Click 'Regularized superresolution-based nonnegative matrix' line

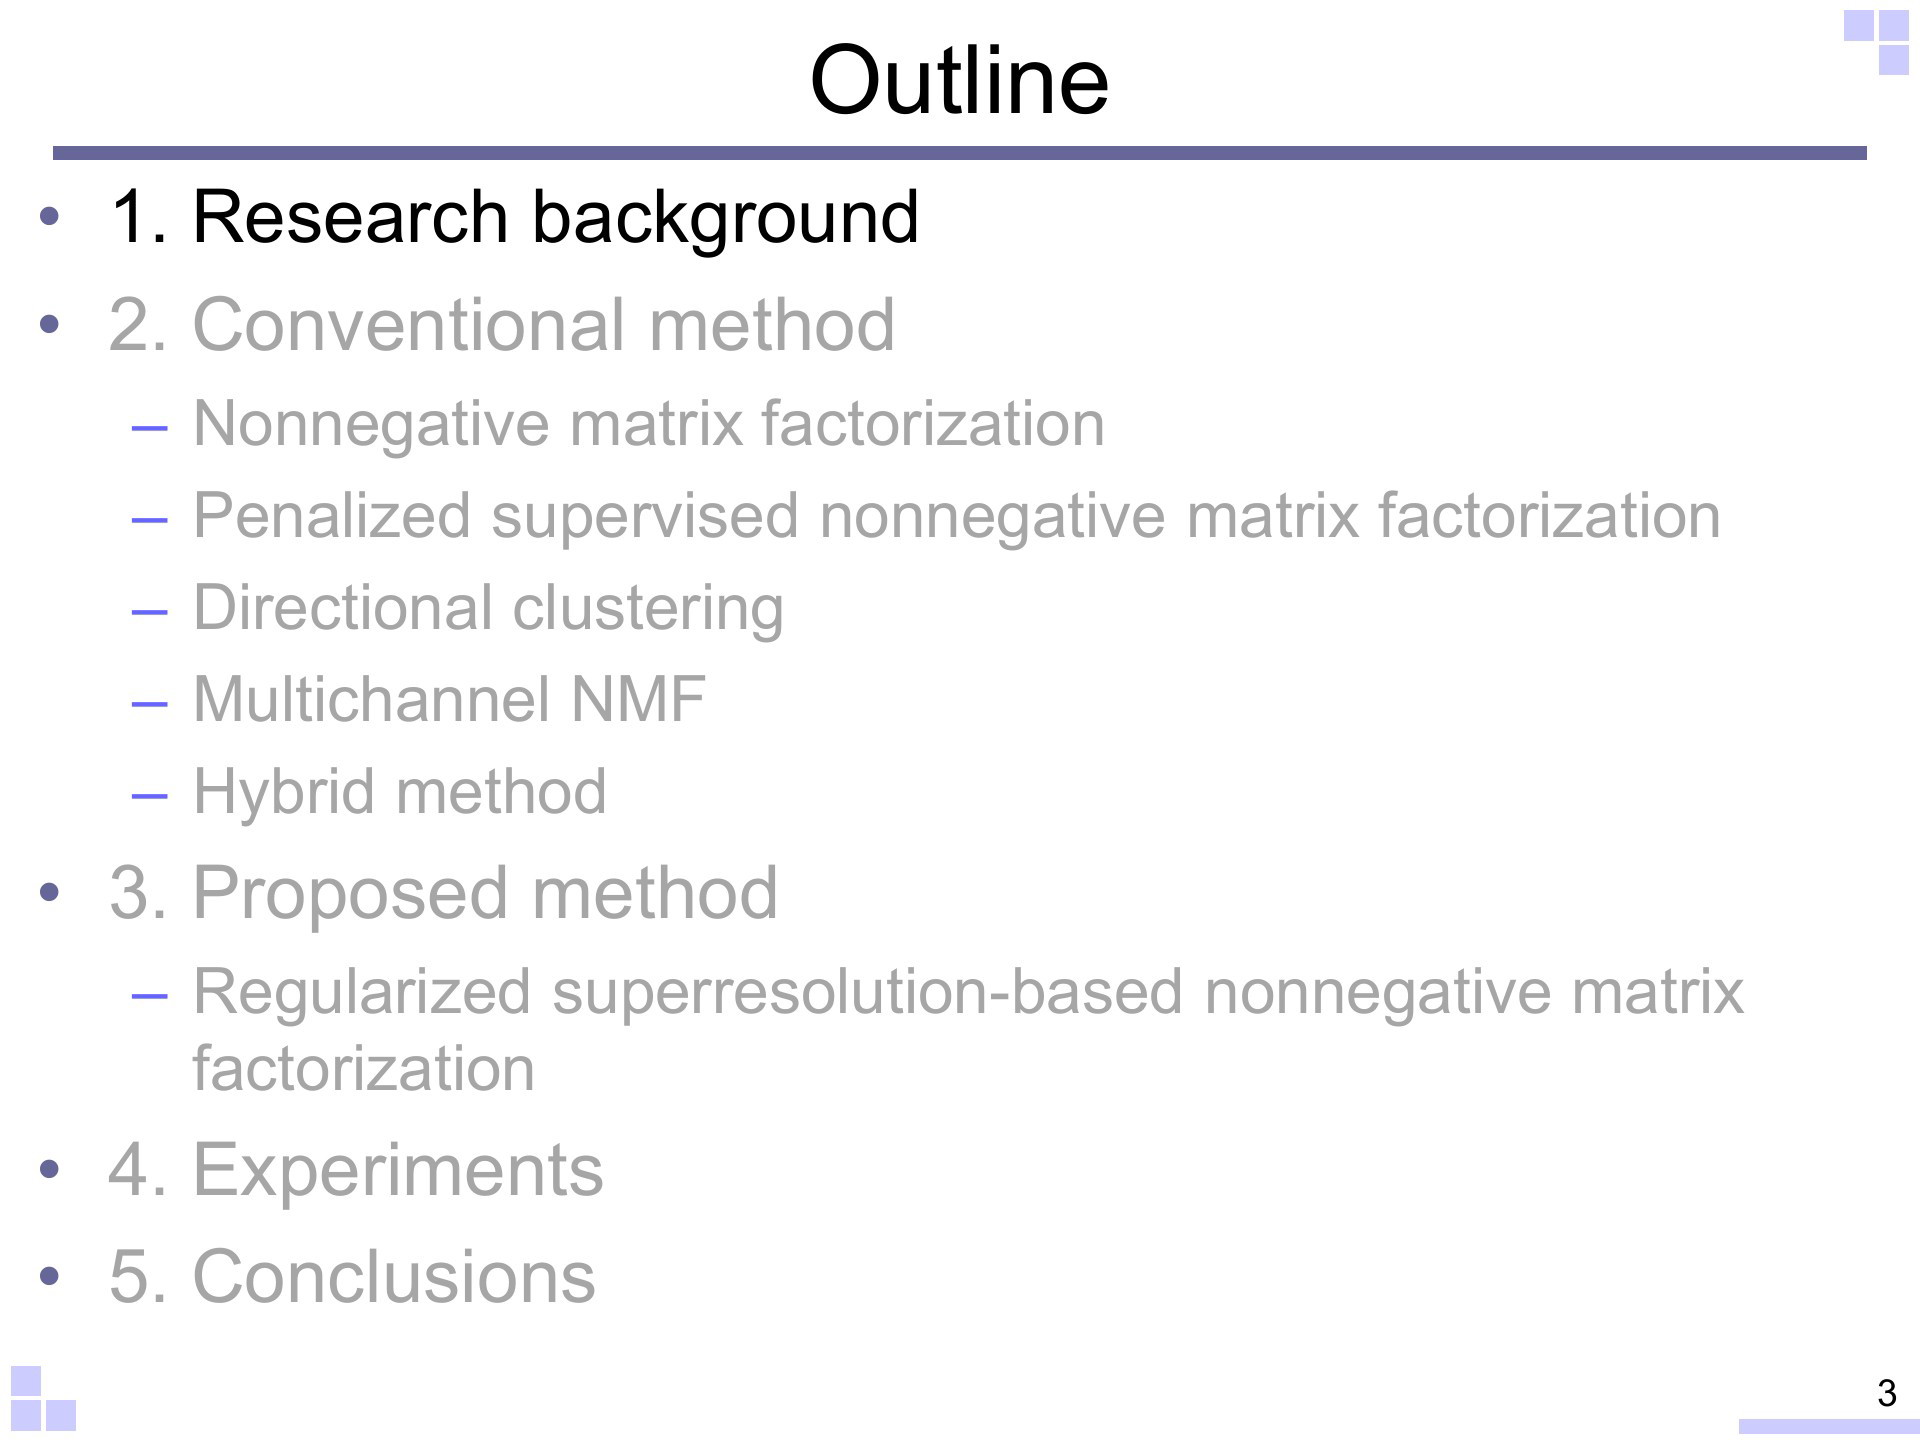click(968, 991)
